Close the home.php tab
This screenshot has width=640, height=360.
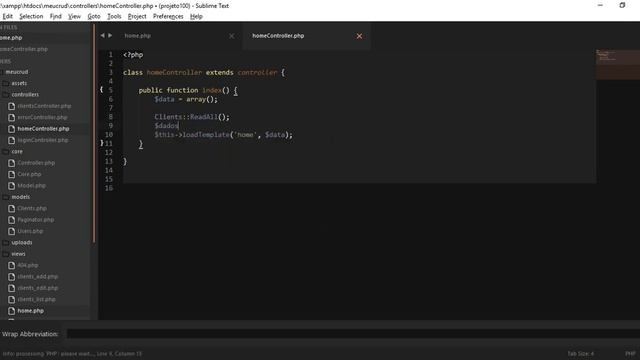[x=231, y=36]
